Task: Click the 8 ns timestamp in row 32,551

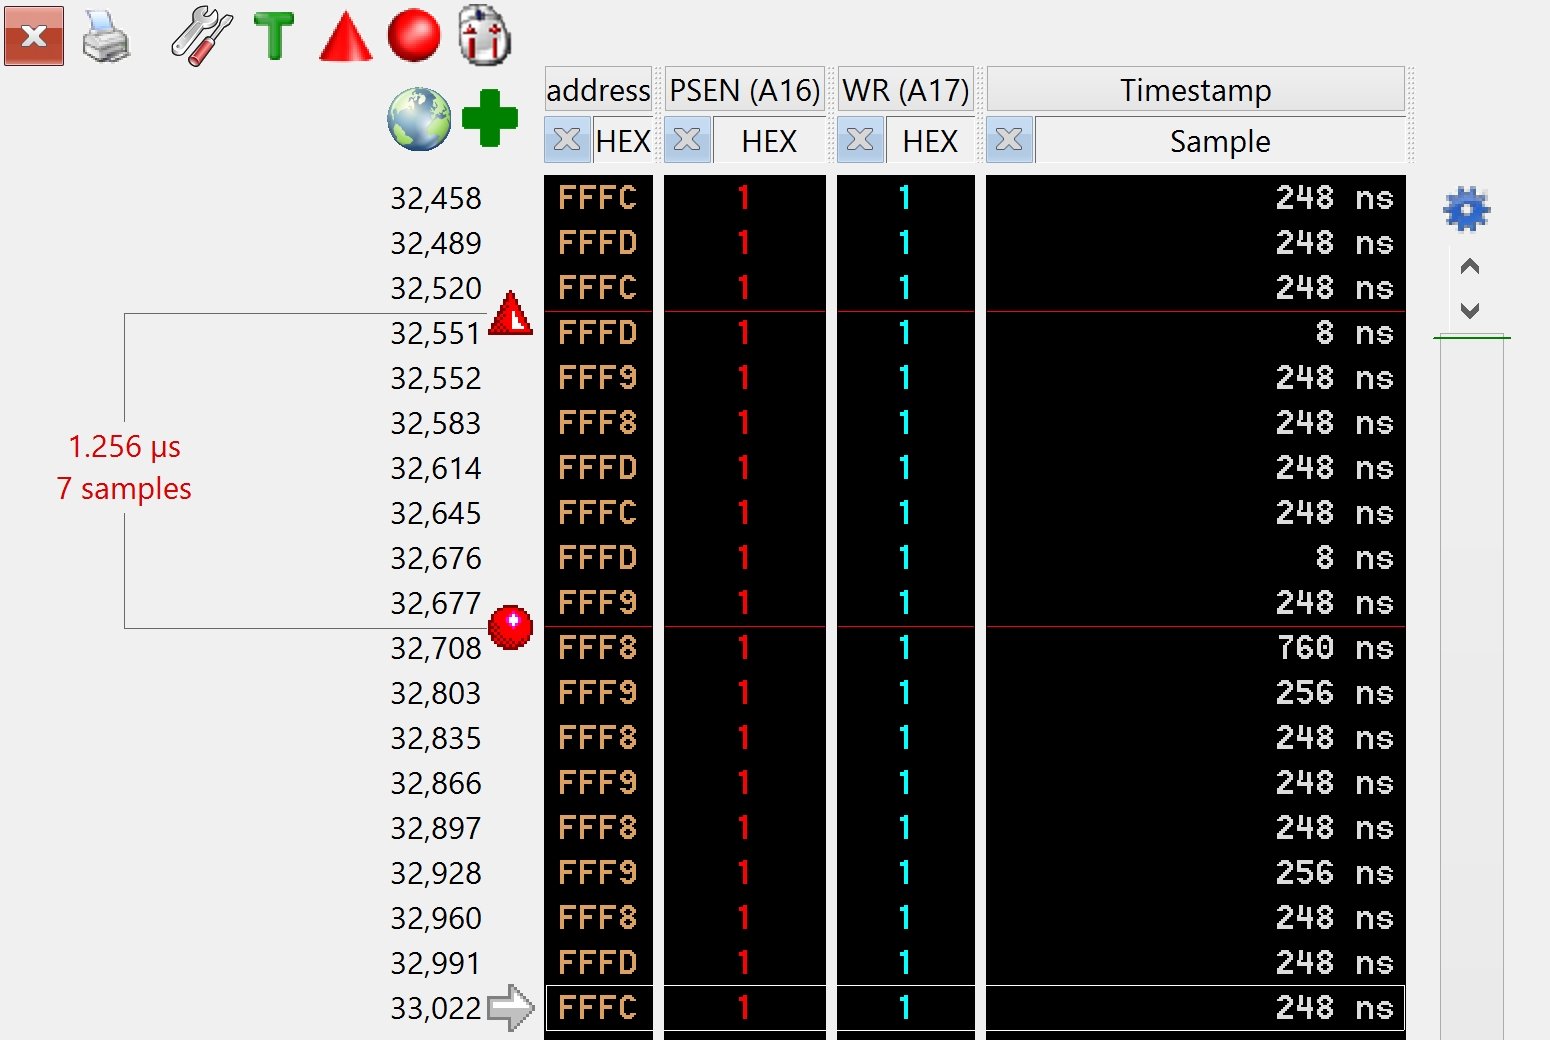Action: coord(1355,333)
